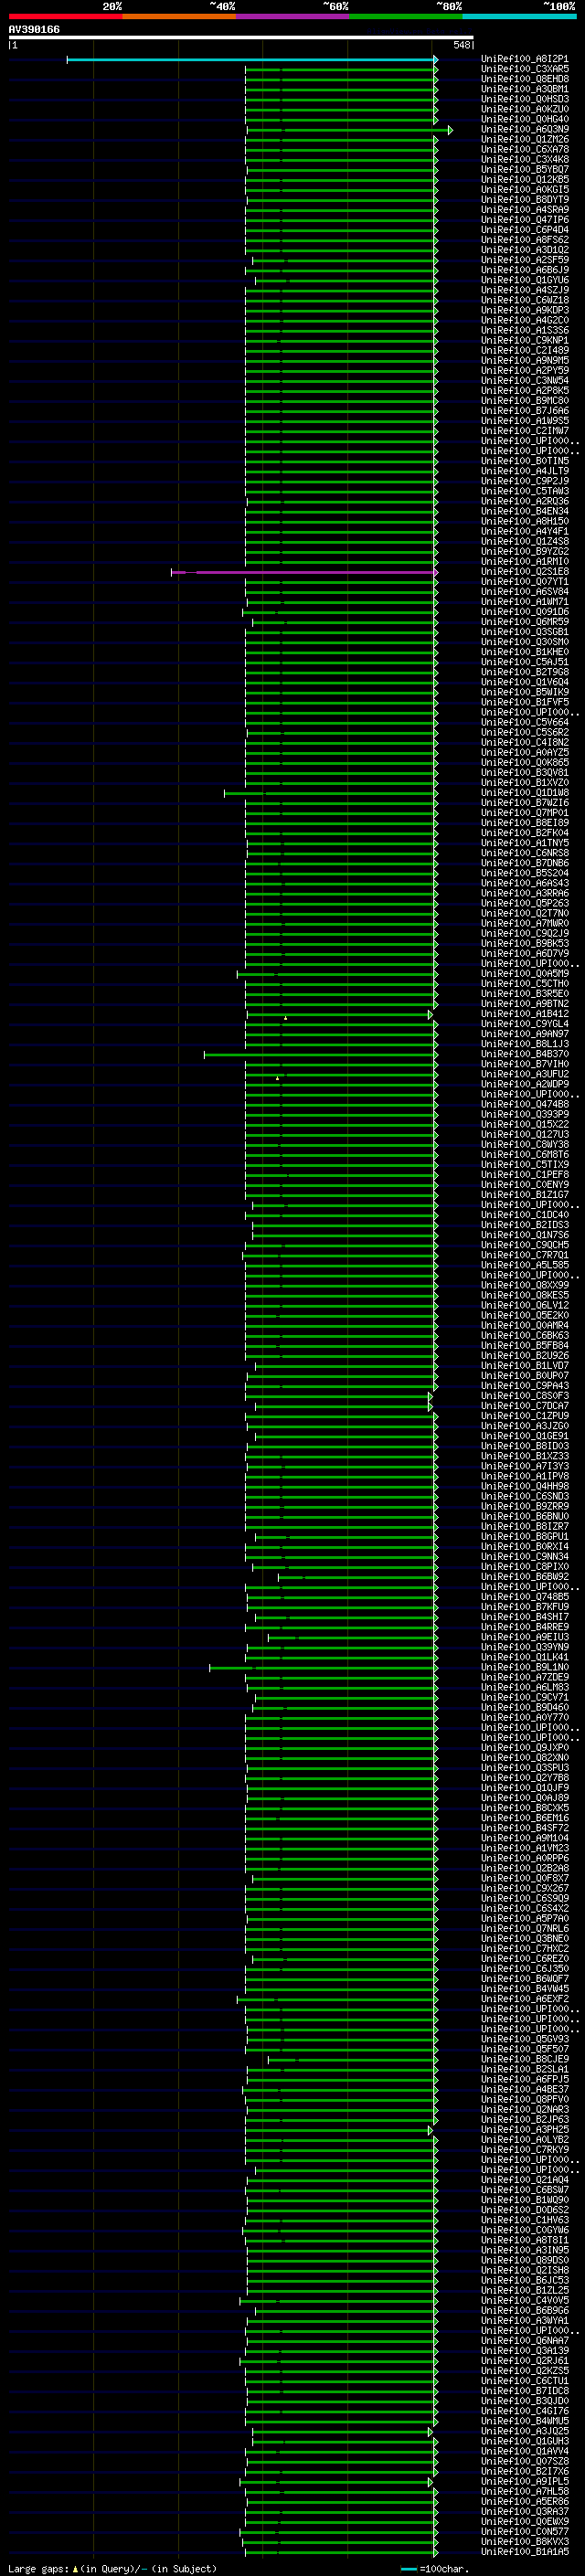Open hit UniRef100_C3XAR5

tap(524, 69)
